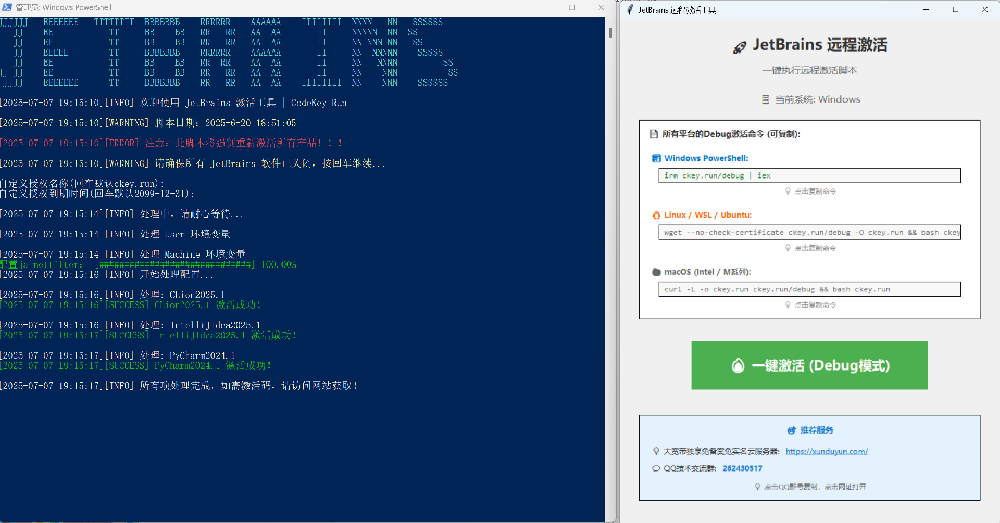
Task: Click the green SUCCESS line for PyCharm2024.1
Action: (136, 365)
